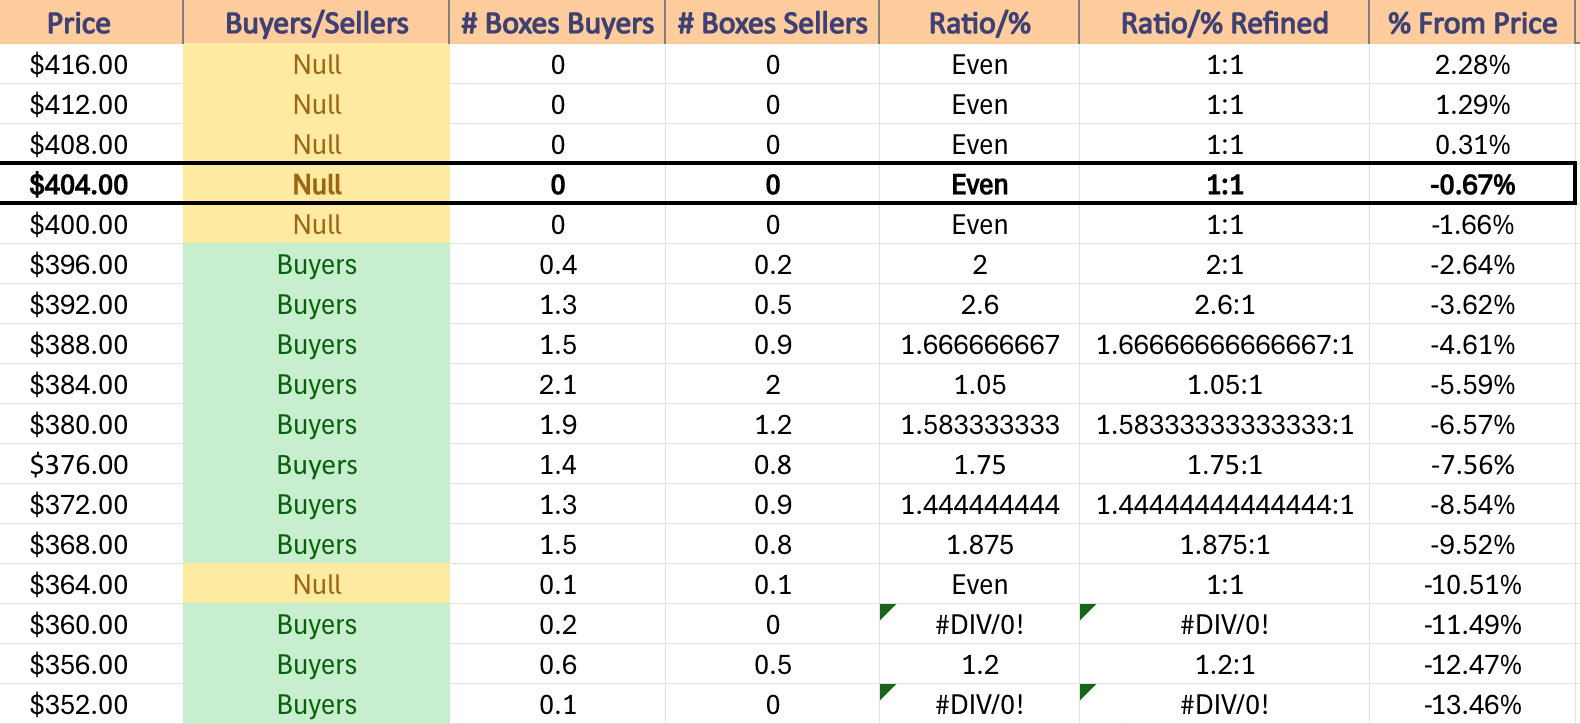Select the $376.00 price cell
Viewport: 1580px width, 724px height.
91,465
